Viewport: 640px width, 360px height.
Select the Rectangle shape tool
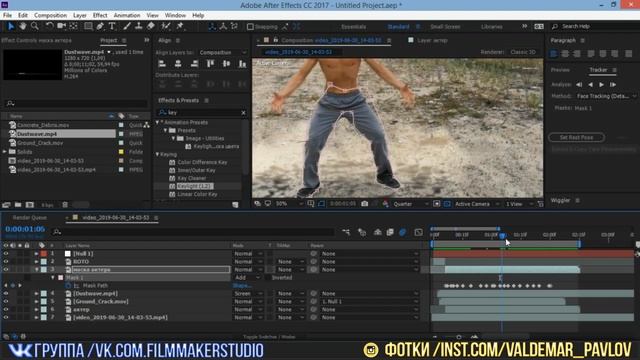pyautogui.click(x=88, y=27)
